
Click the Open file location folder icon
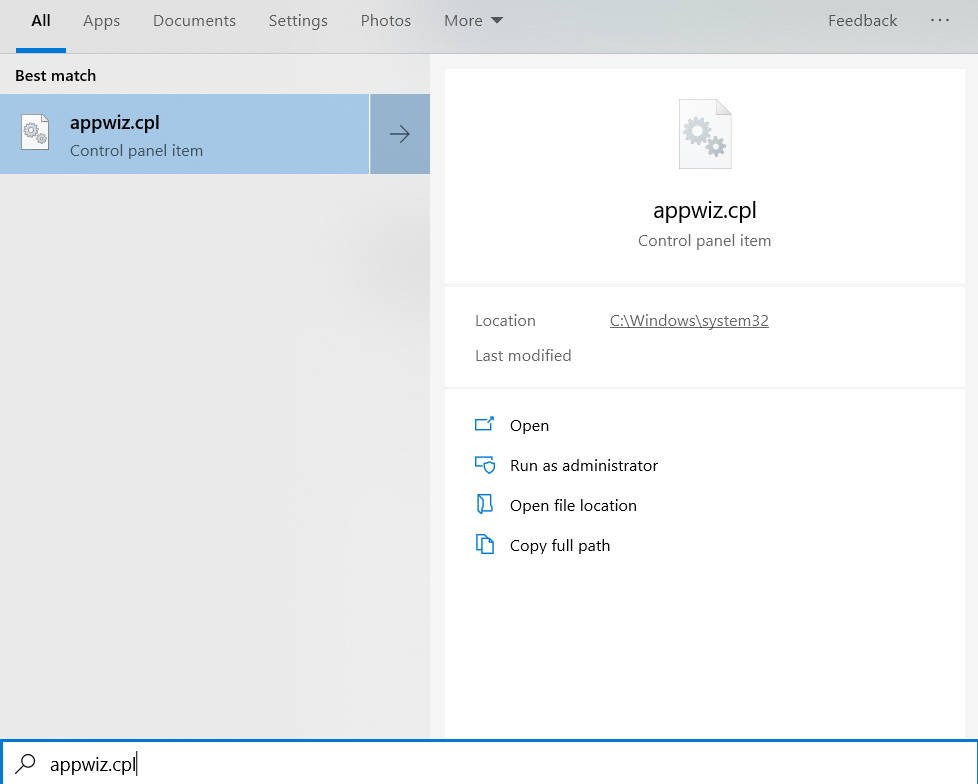pos(484,505)
